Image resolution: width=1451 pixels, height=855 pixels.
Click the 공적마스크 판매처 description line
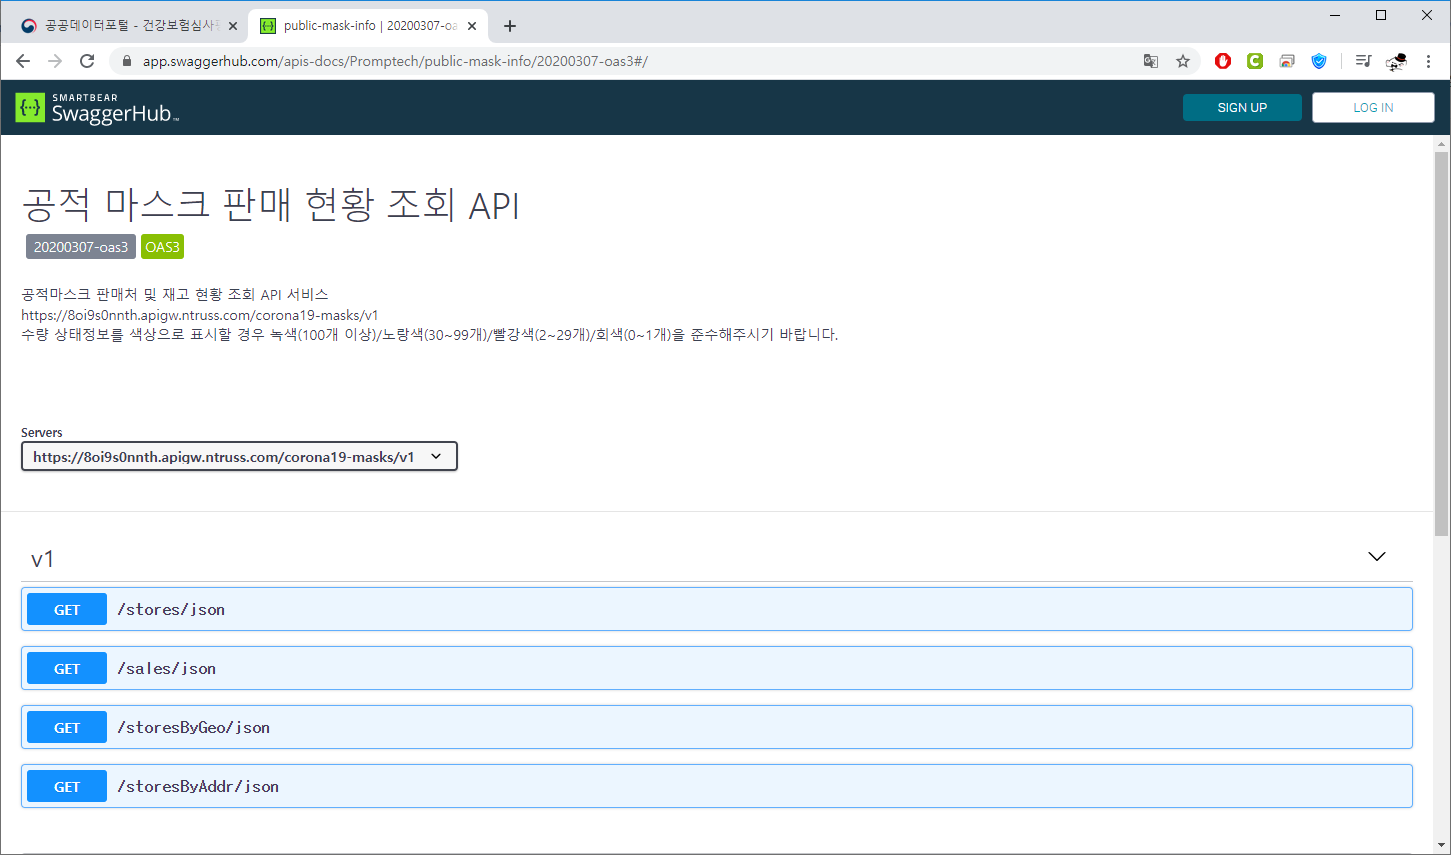click(174, 294)
